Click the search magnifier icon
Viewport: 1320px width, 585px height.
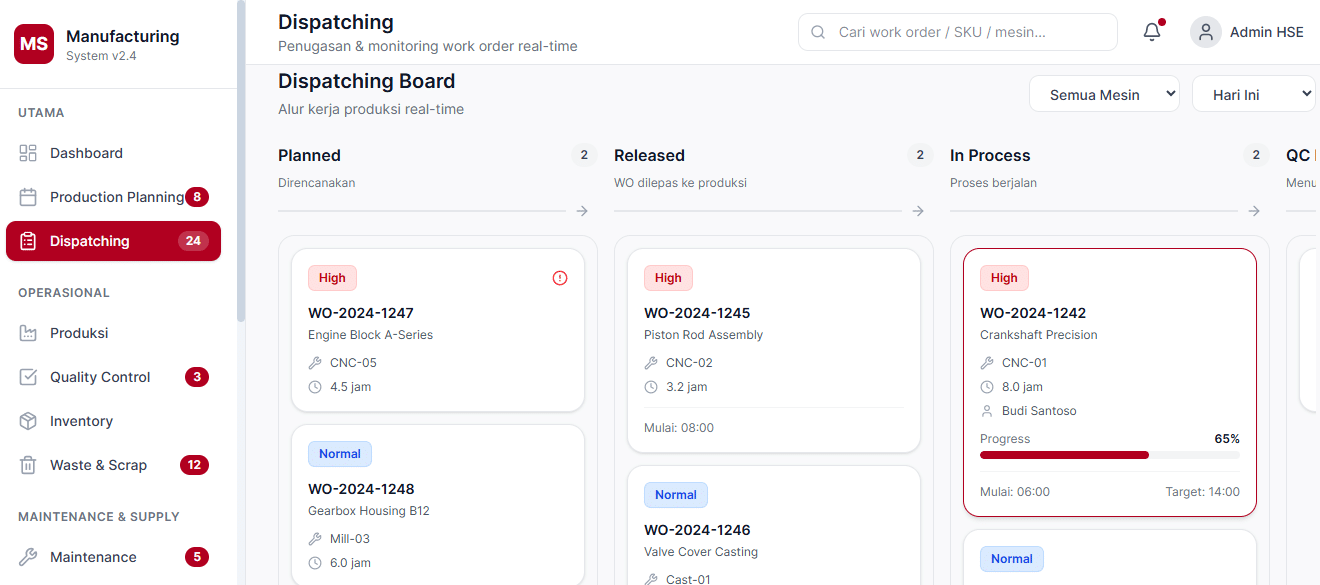coord(818,32)
